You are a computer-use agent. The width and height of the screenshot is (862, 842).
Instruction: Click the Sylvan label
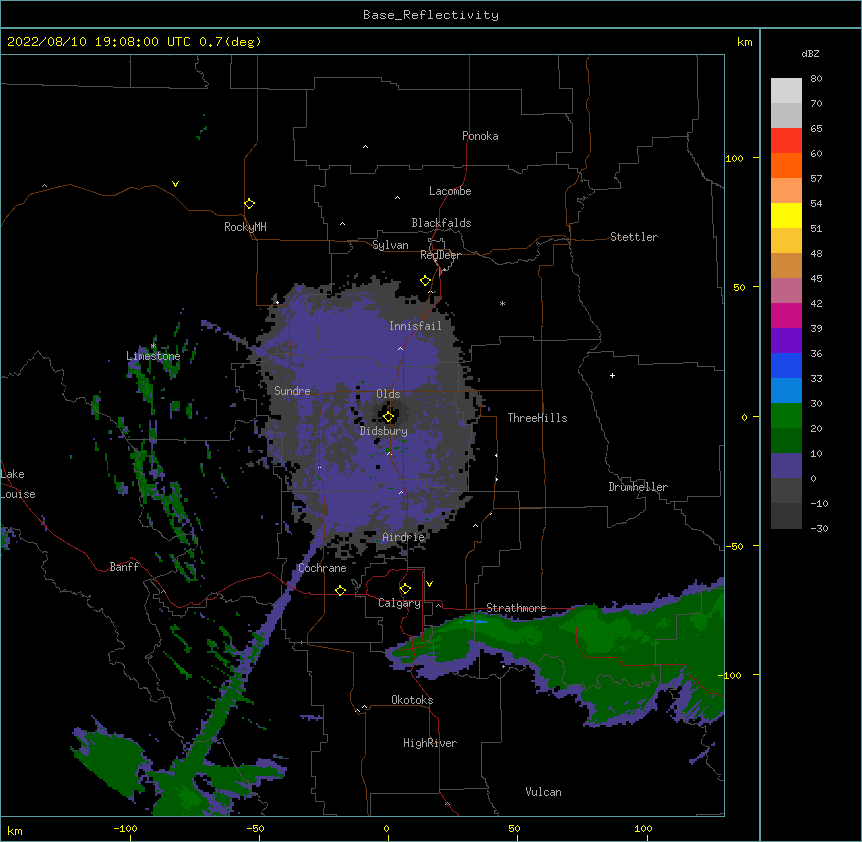click(390, 245)
